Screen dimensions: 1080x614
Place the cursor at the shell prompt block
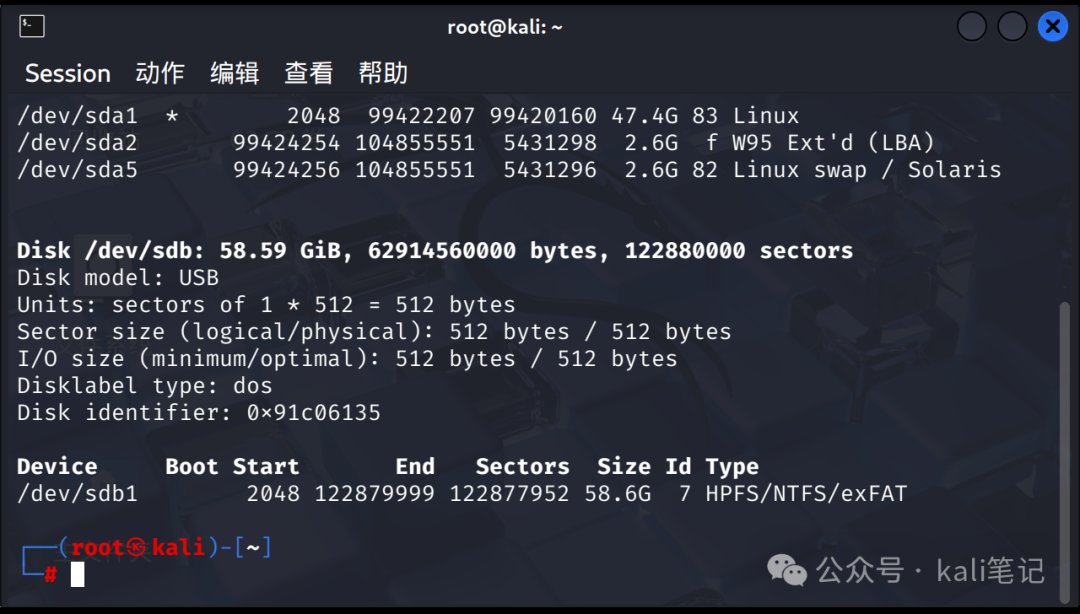tap(77, 574)
